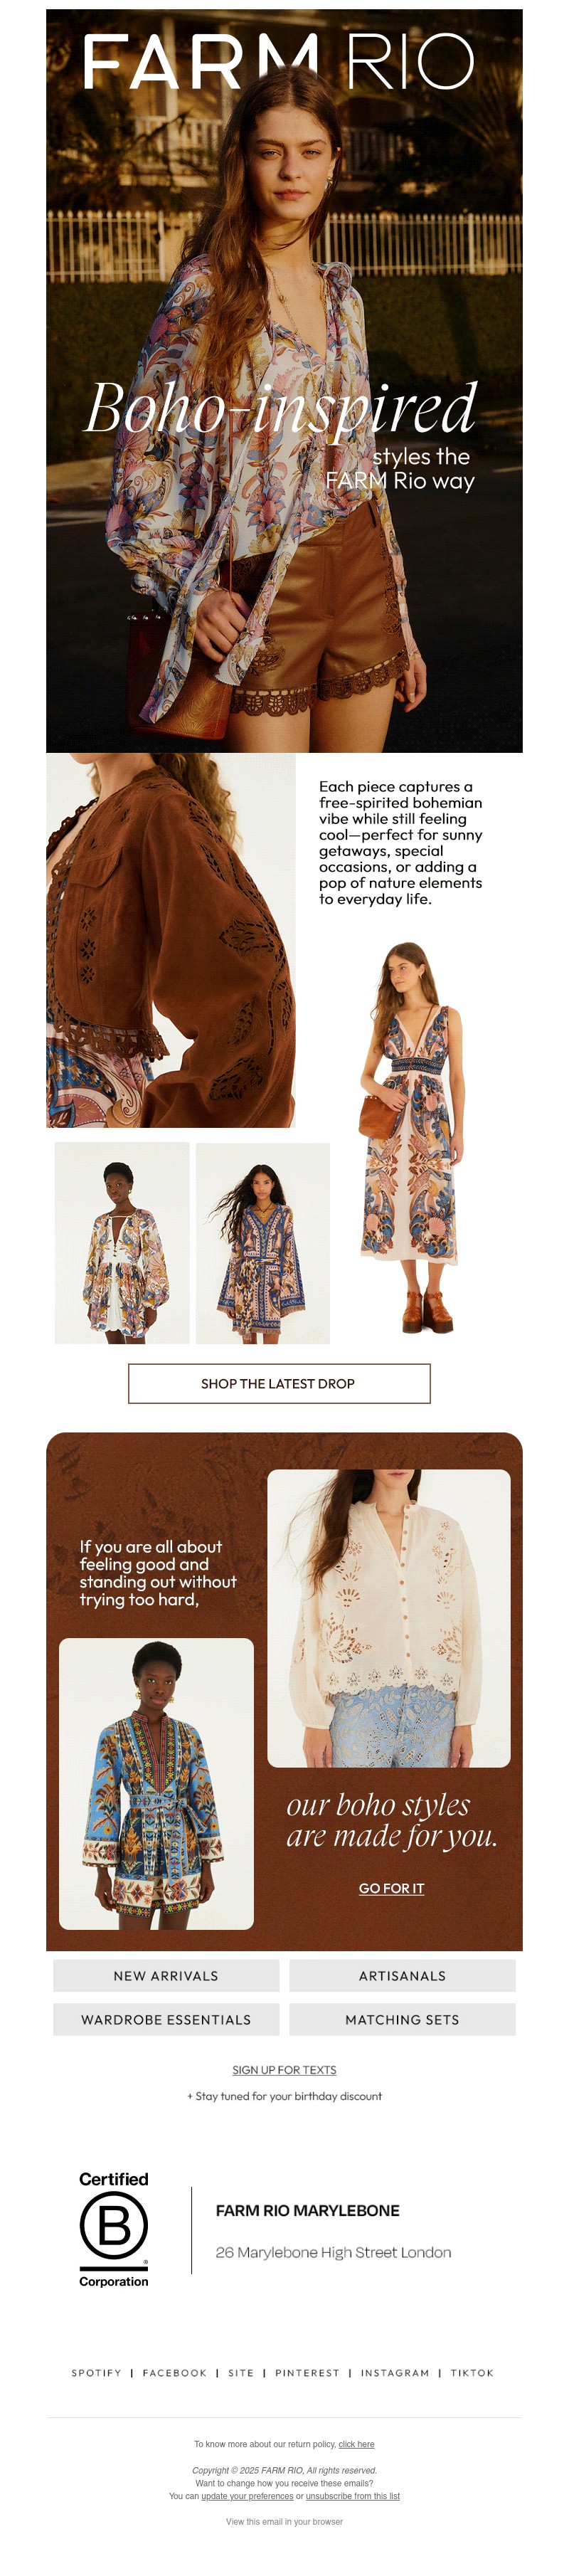Select the ARTISANALS category
This screenshot has width=569, height=2576.
pos(402,1975)
